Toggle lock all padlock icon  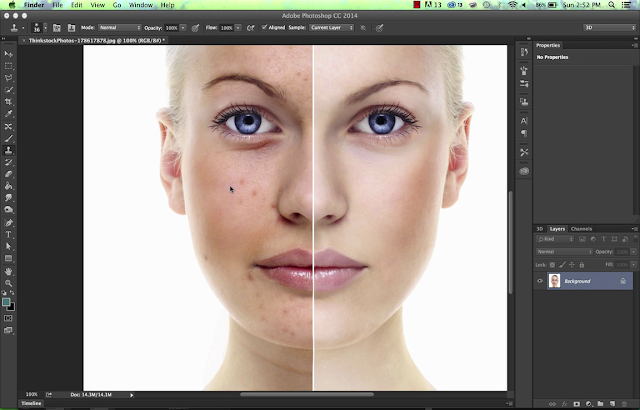tap(582, 265)
